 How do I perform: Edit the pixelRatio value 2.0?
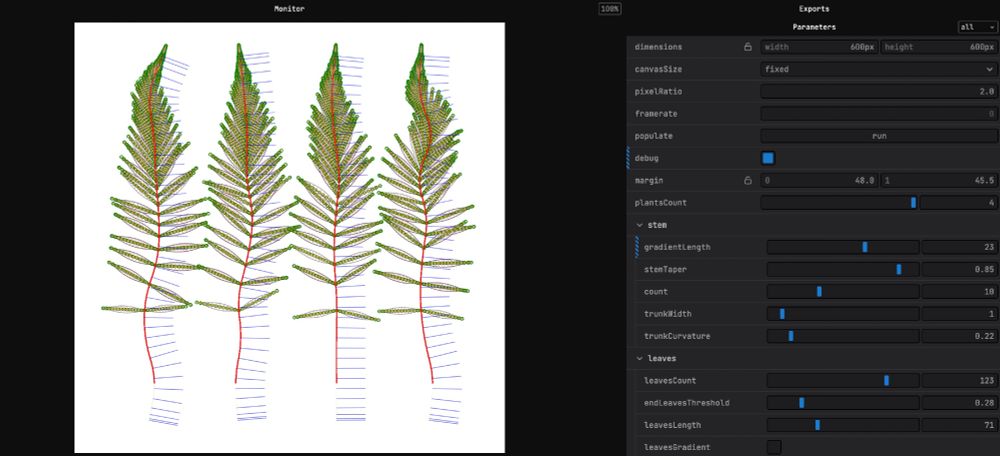pos(879,91)
